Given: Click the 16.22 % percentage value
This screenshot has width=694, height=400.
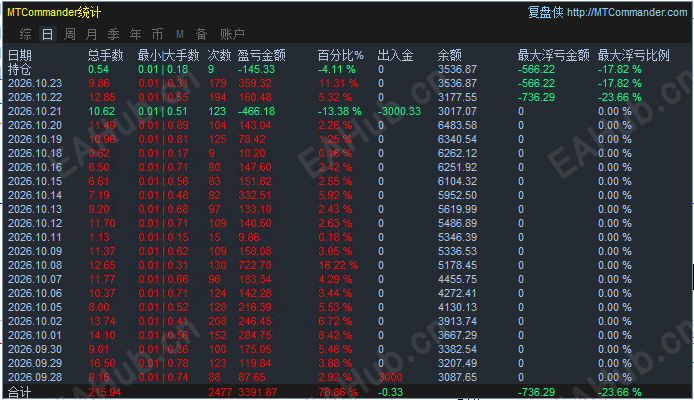Looking at the screenshot, I should (x=338, y=265).
